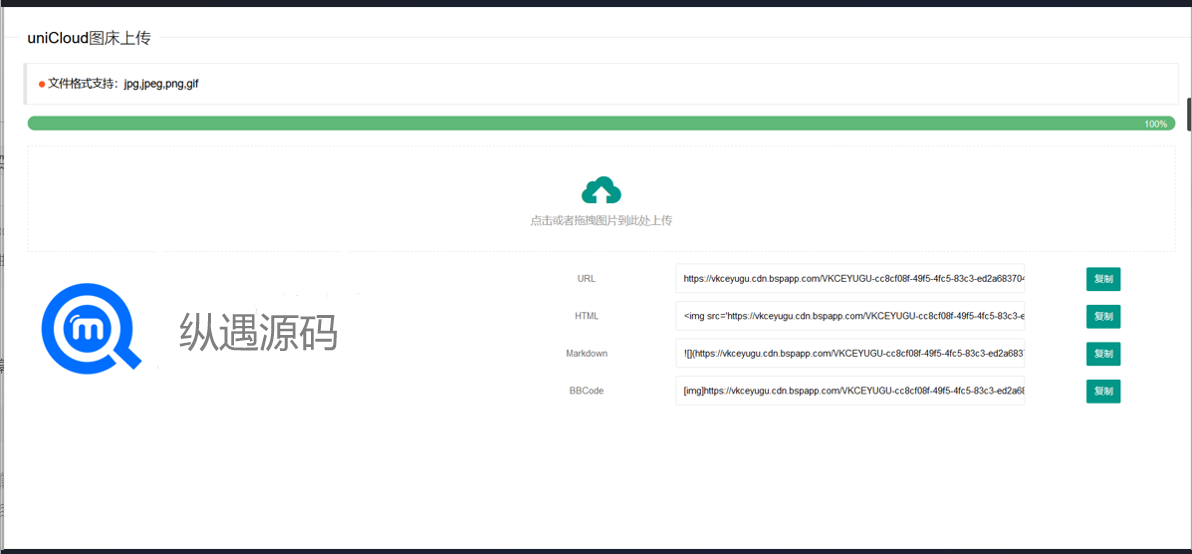This screenshot has height=554, width=1192.
Task: Focus the URL text field
Action: coord(850,279)
